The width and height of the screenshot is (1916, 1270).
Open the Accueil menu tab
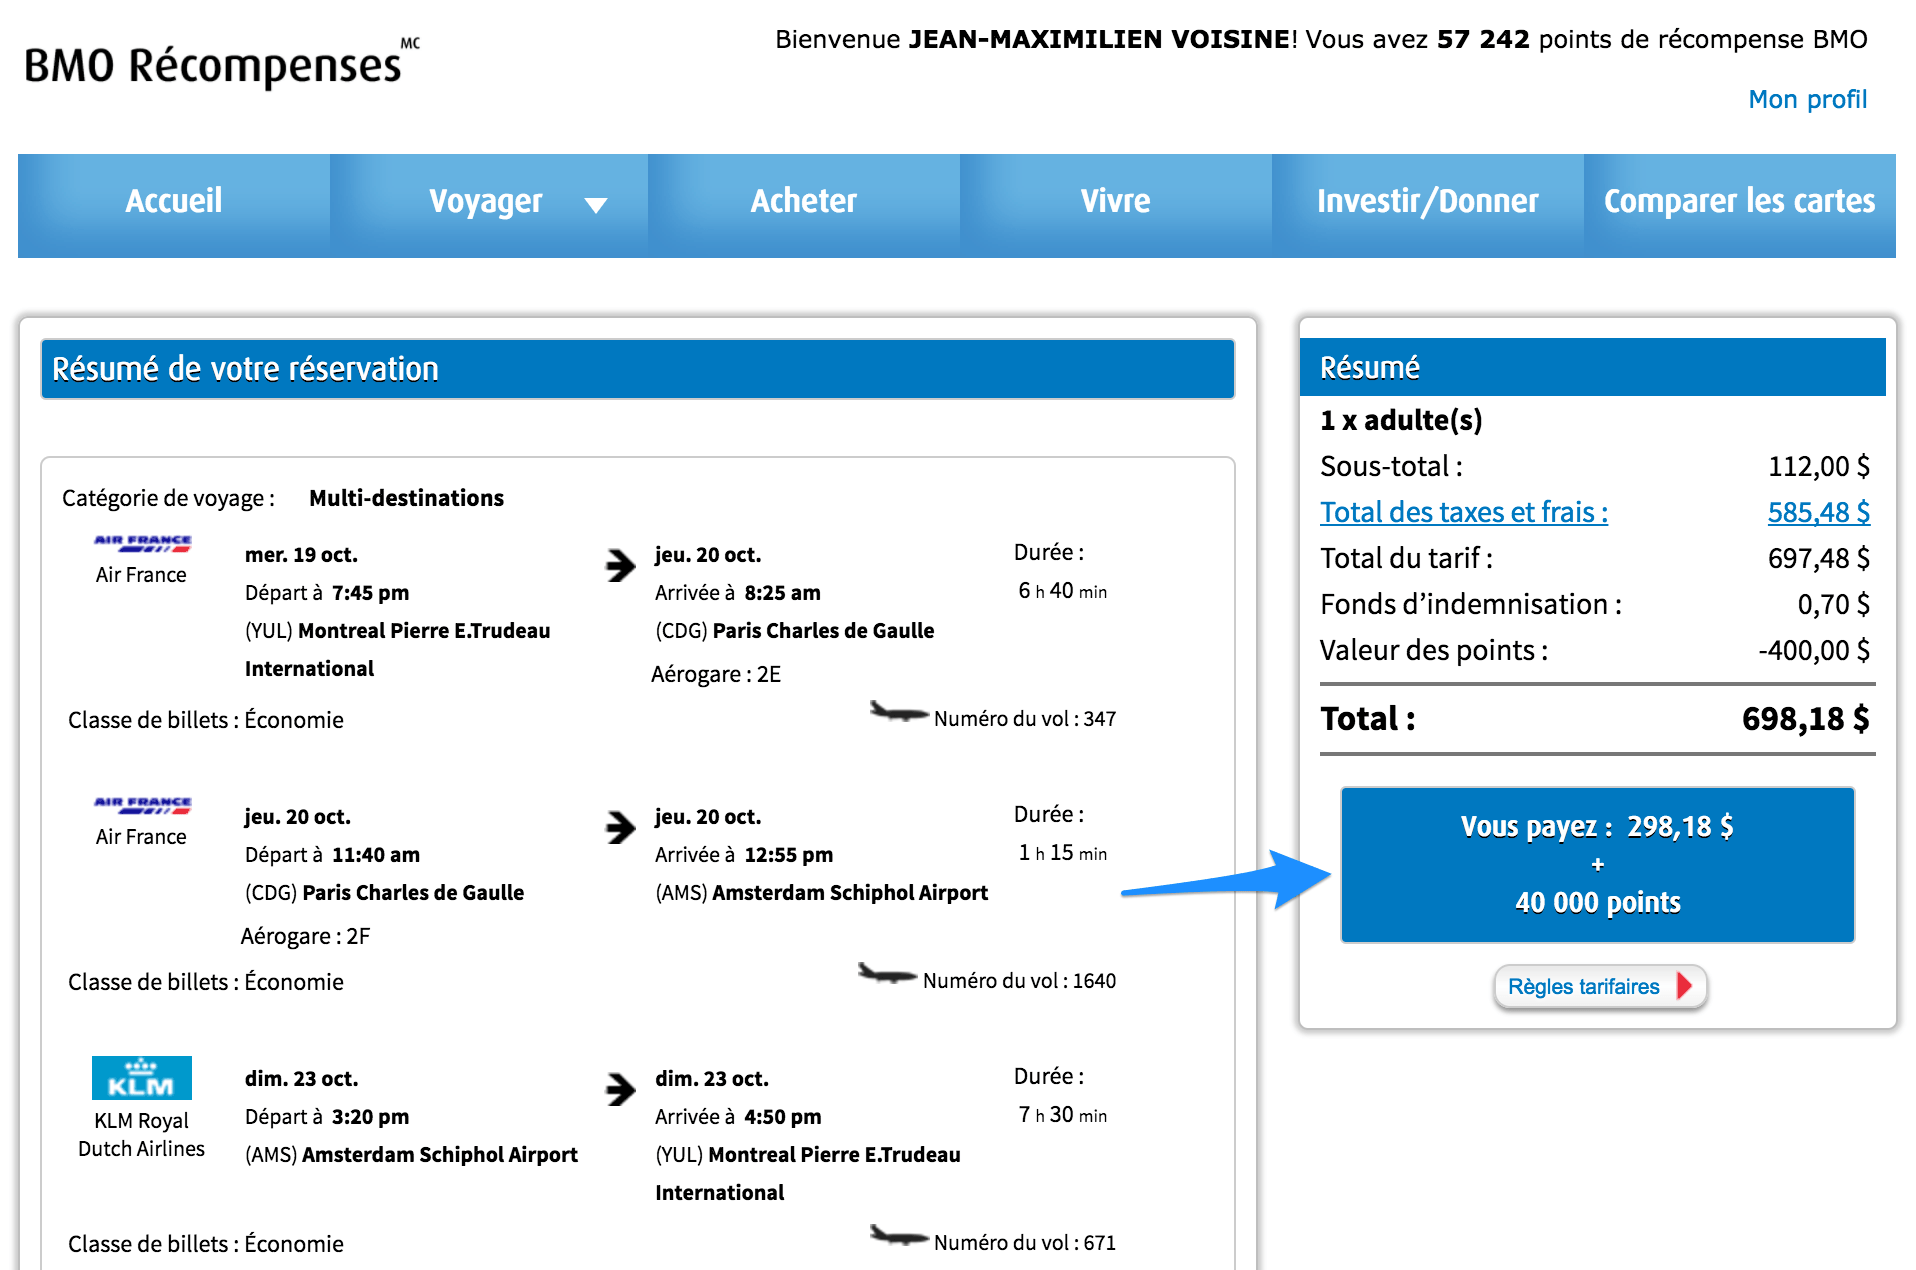click(x=174, y=202)
